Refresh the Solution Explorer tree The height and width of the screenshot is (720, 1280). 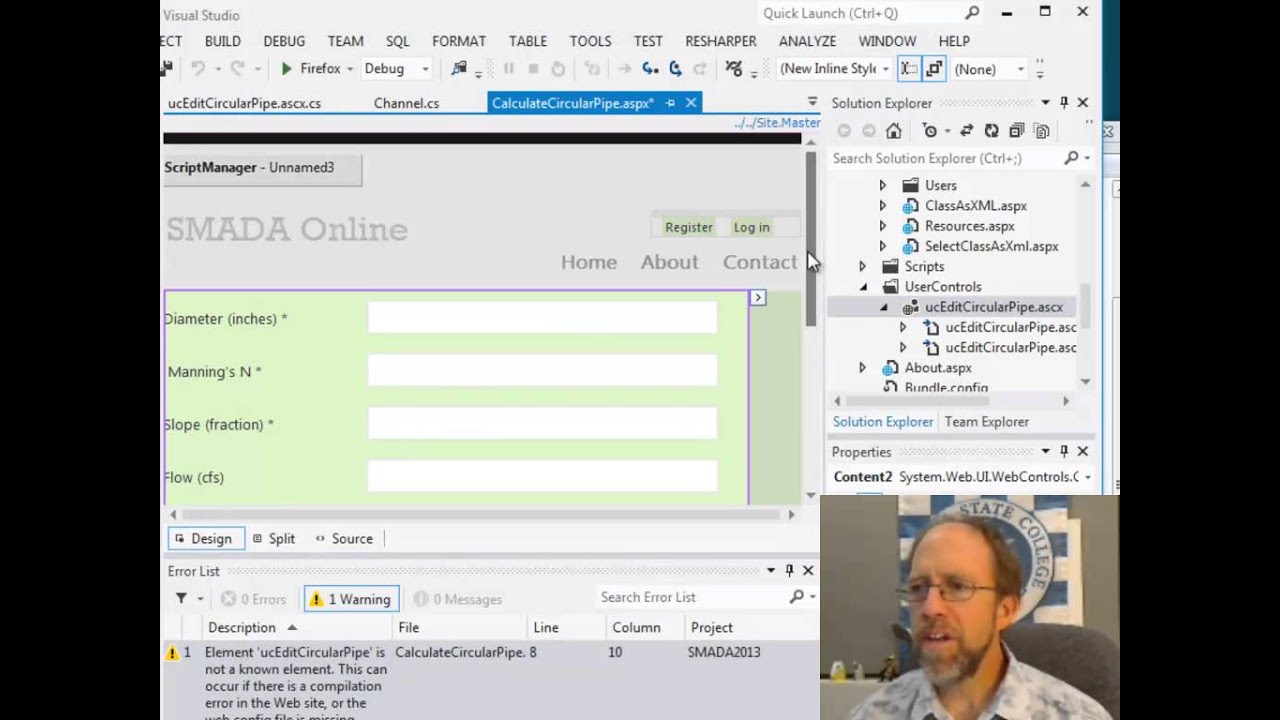(x=991, y=131)
